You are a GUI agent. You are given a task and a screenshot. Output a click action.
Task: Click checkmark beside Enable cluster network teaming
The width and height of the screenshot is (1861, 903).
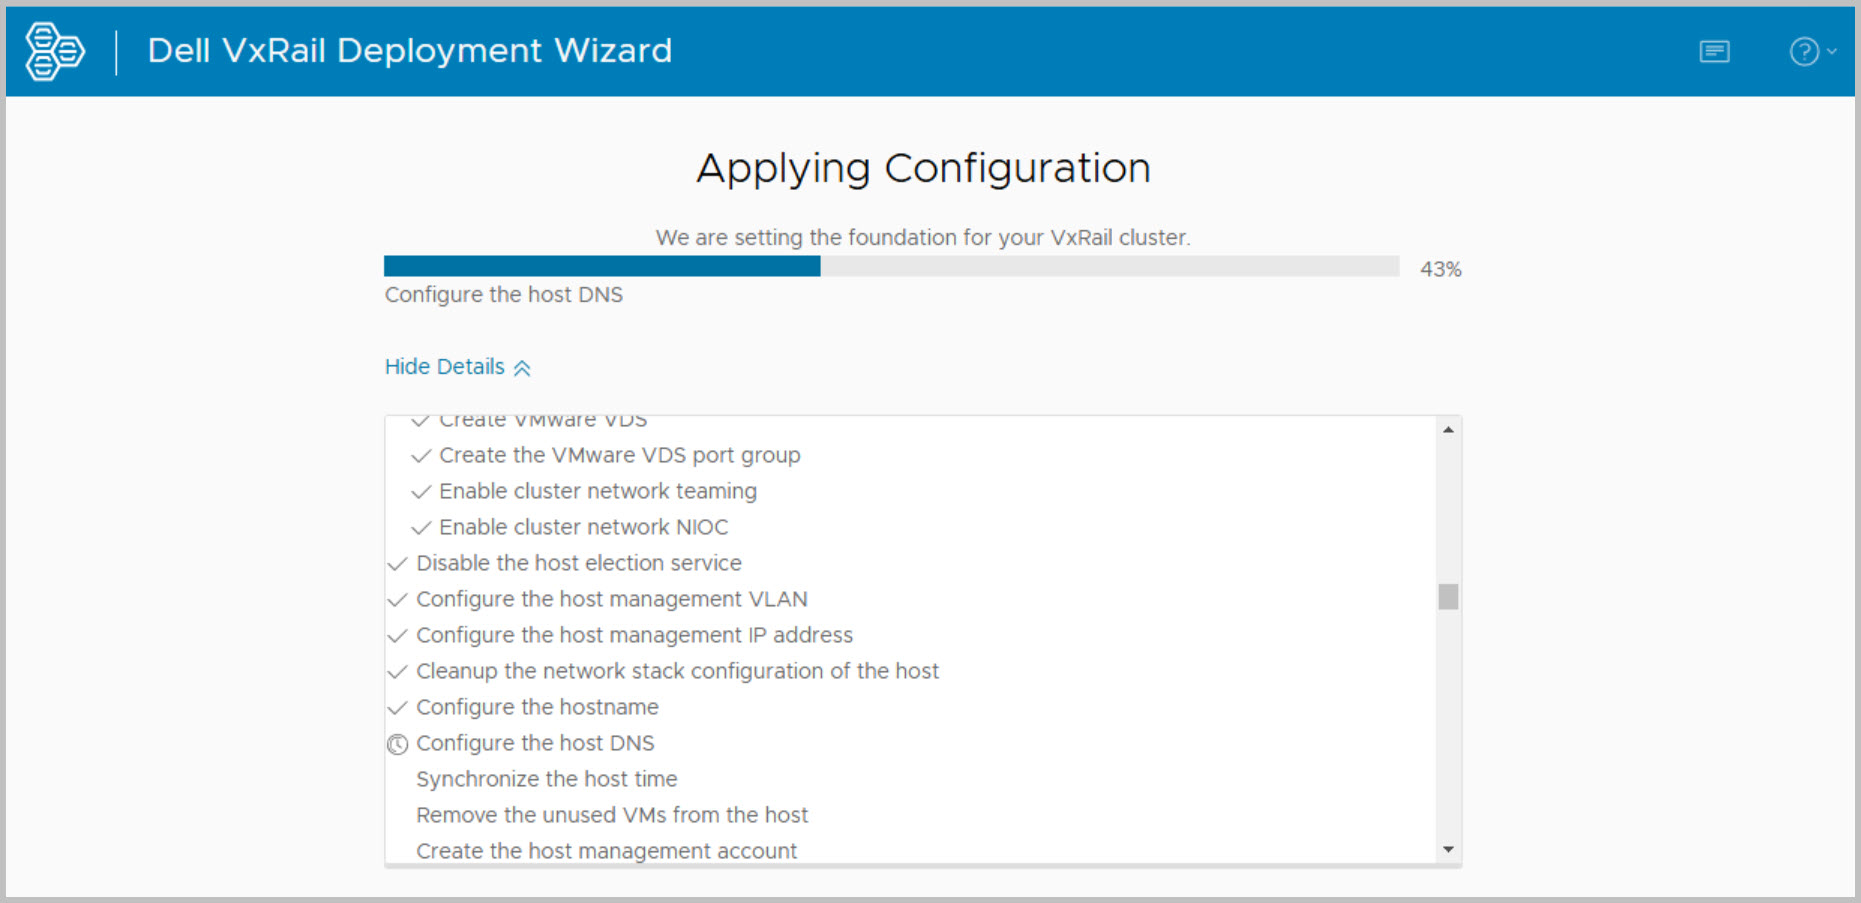421,492
